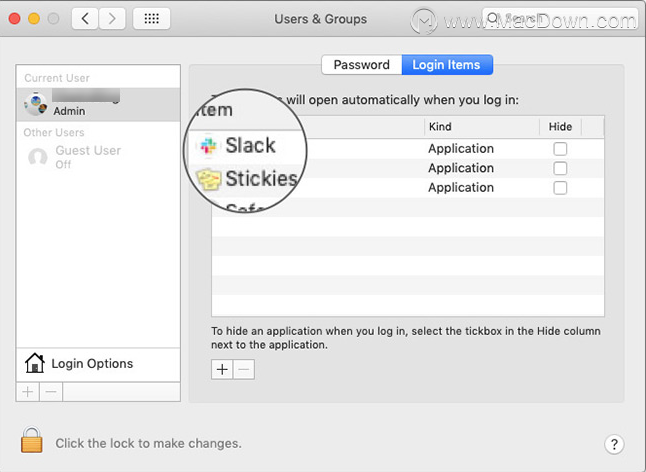Click the Search field in toolbar

click(559, 19)
